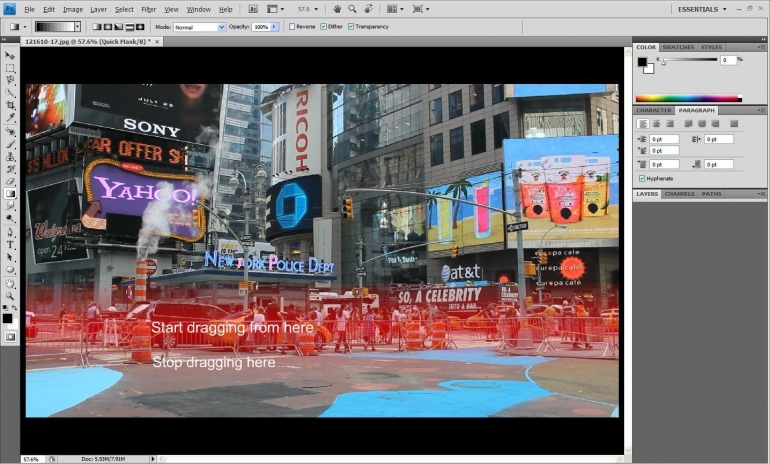This screenshot has height=464, width=770.
Task: Select the Brush tool
Action: tap(10, 144)
